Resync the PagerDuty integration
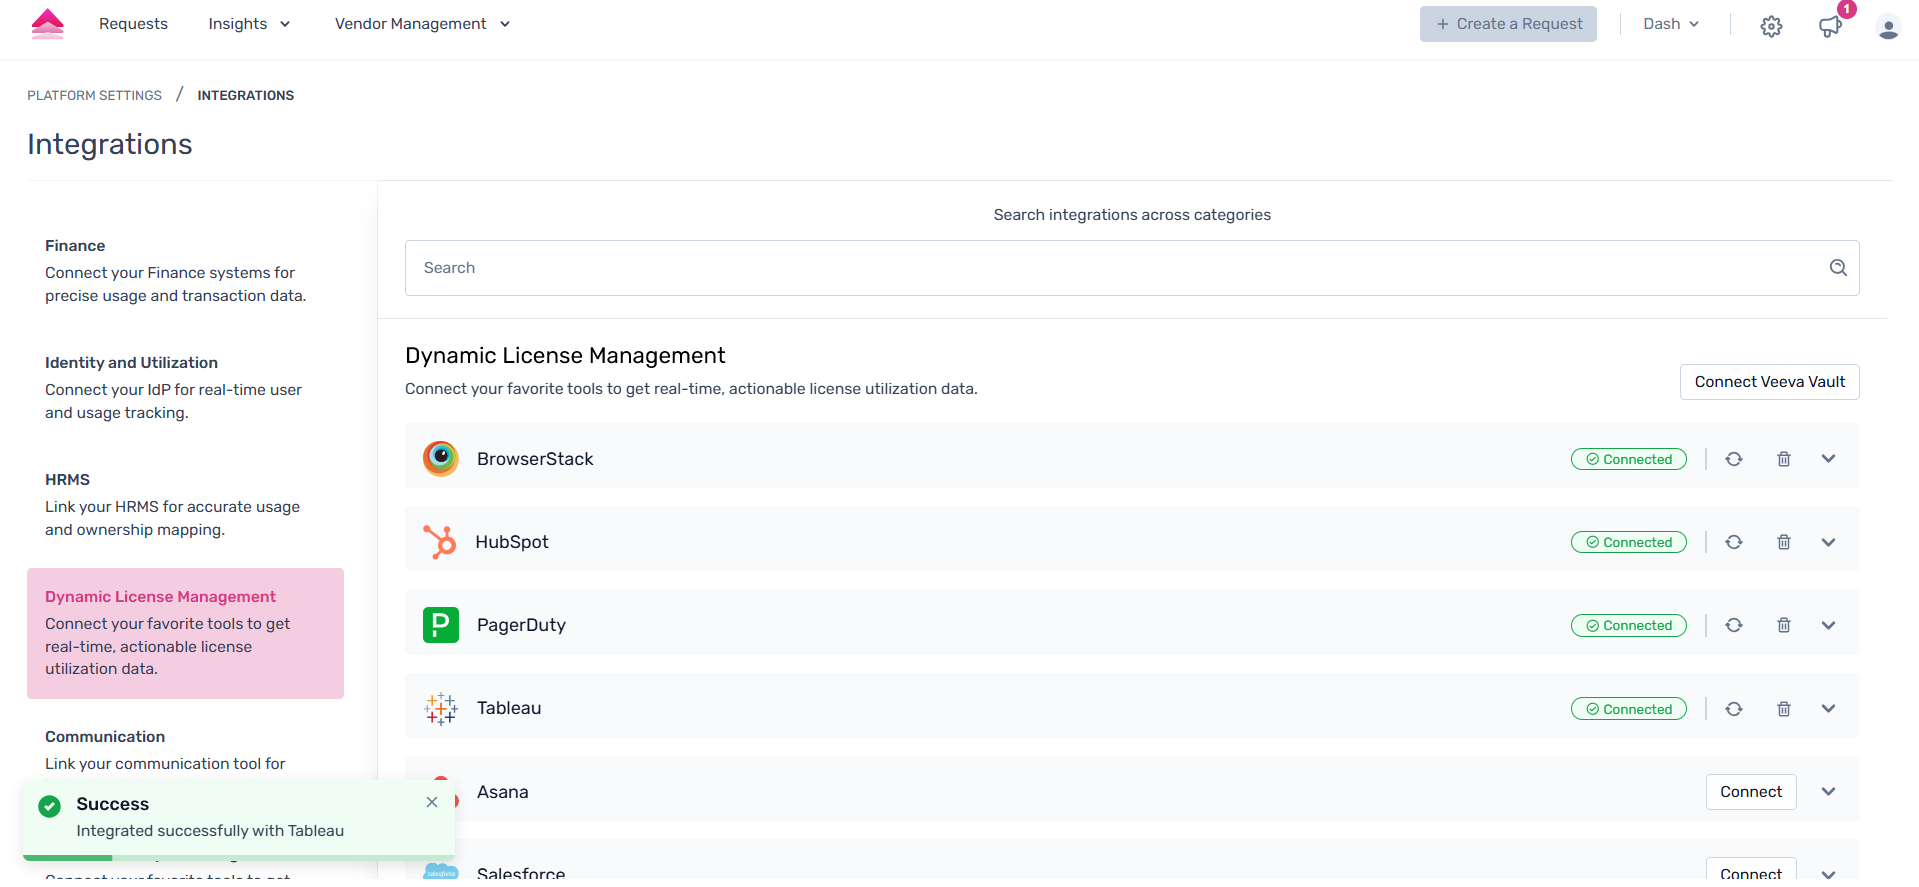Screen dimensions: 1919x887 click(x=1734, y=625)
